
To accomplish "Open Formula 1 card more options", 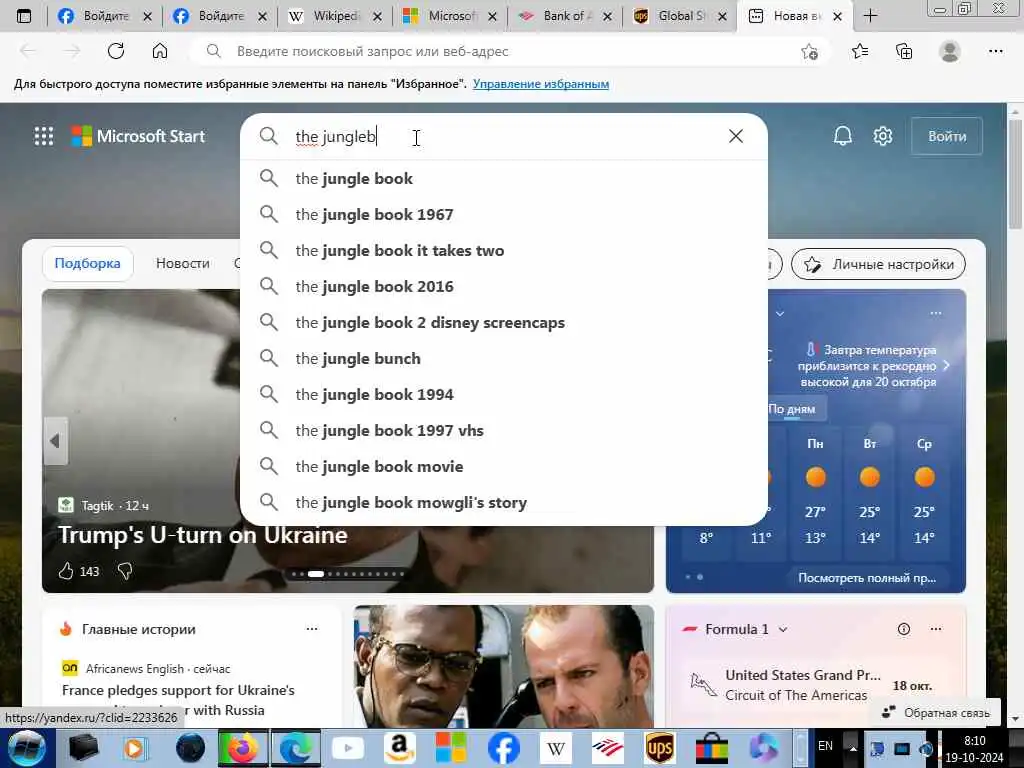I will pyautogui.click(x=936, y=629).
